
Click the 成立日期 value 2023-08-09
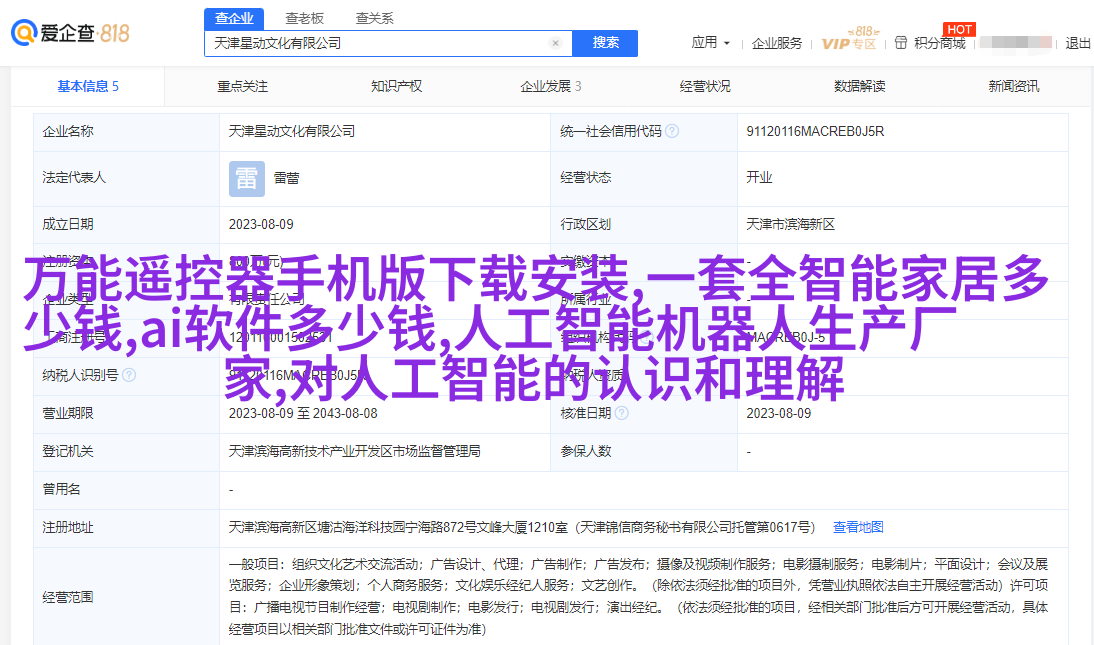261,225
